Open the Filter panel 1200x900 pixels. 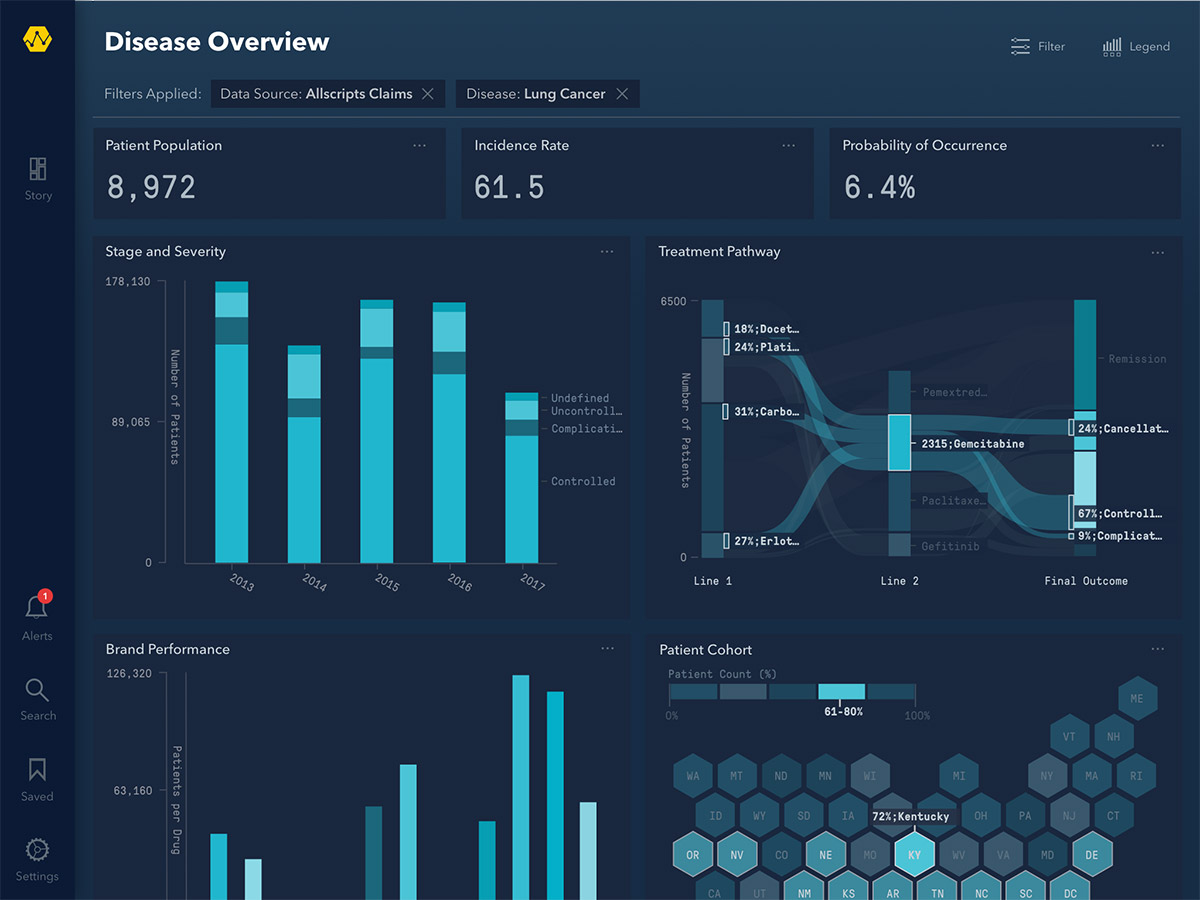1038,47
